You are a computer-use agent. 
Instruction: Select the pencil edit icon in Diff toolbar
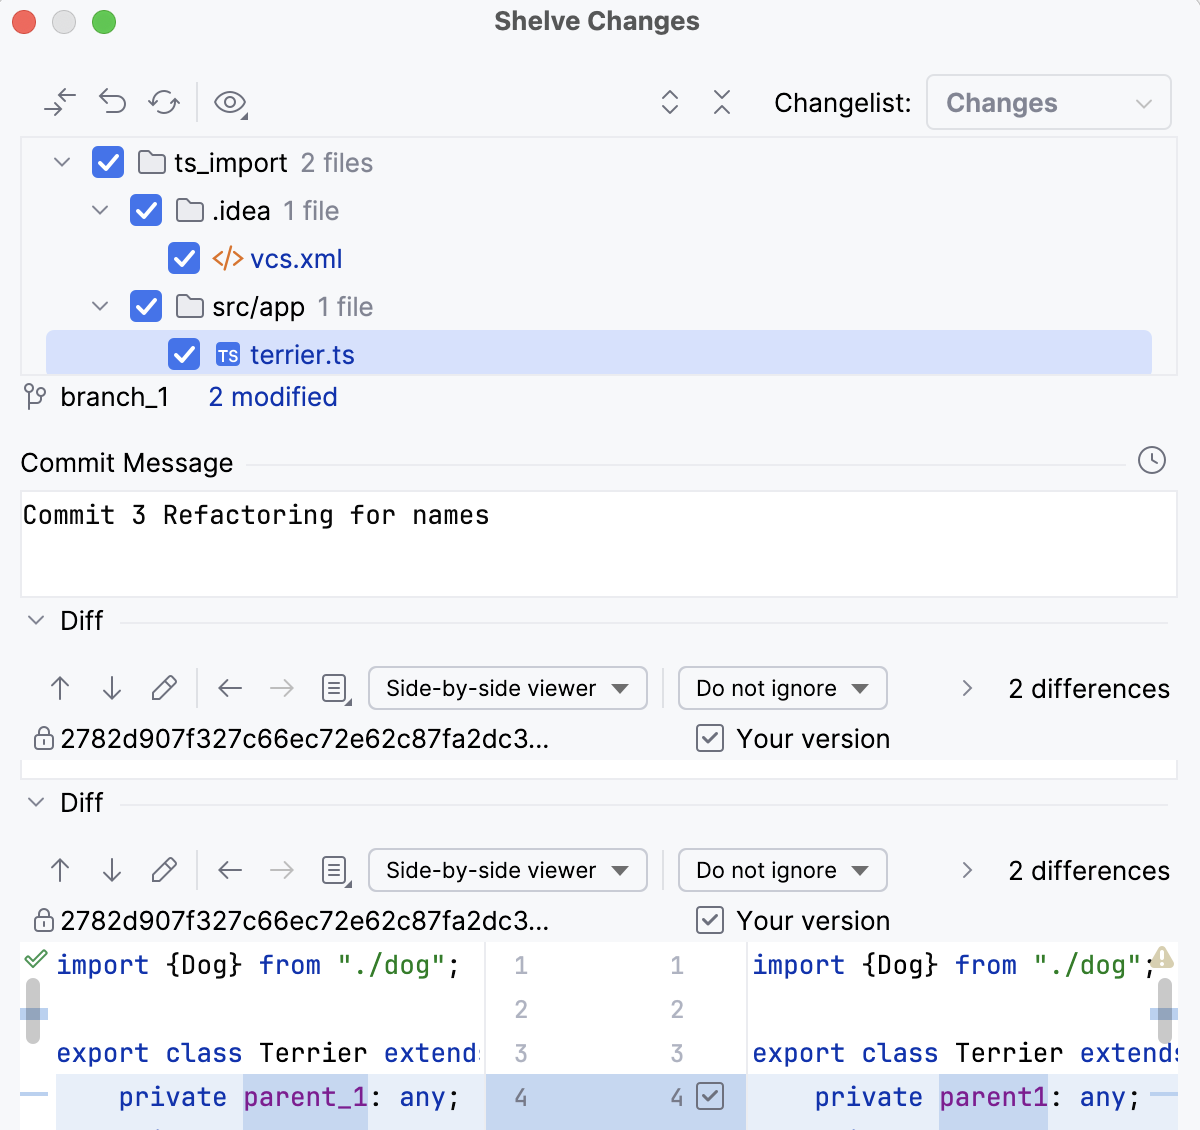pos(164,688)
